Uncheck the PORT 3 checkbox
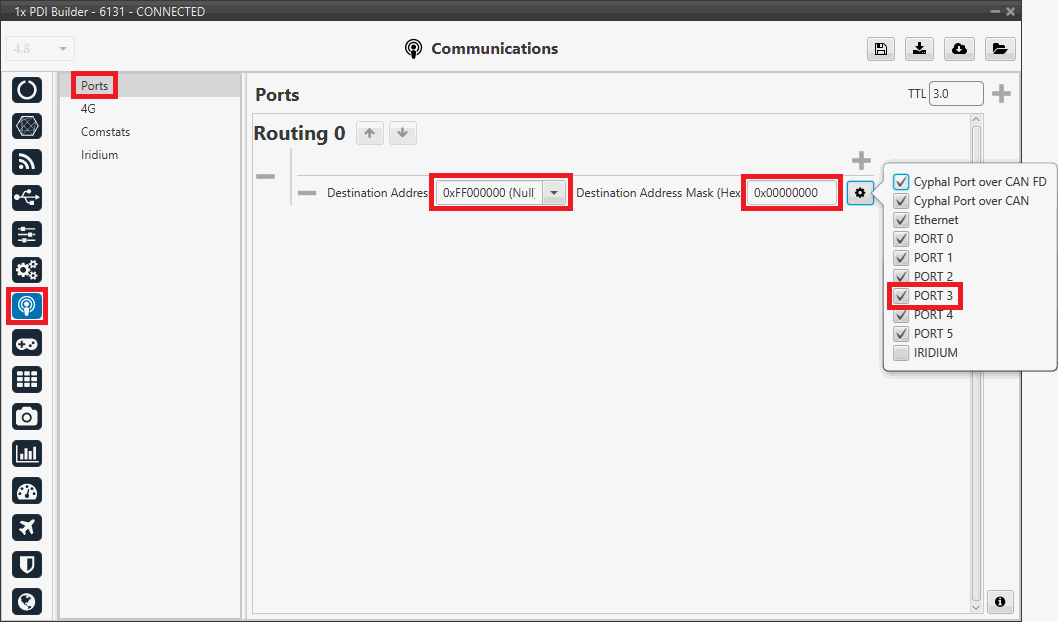 tap(901, 296)
